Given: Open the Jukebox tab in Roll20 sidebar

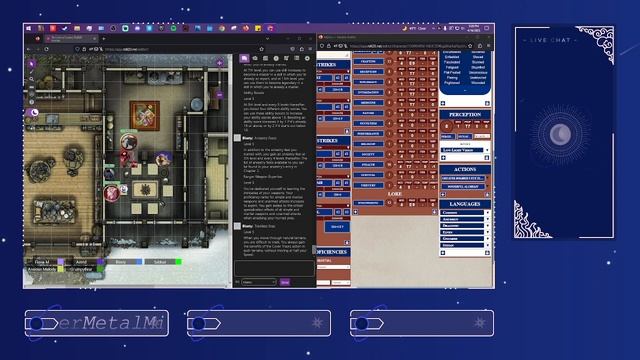Looking at the screenshot, I should [286, 58].
